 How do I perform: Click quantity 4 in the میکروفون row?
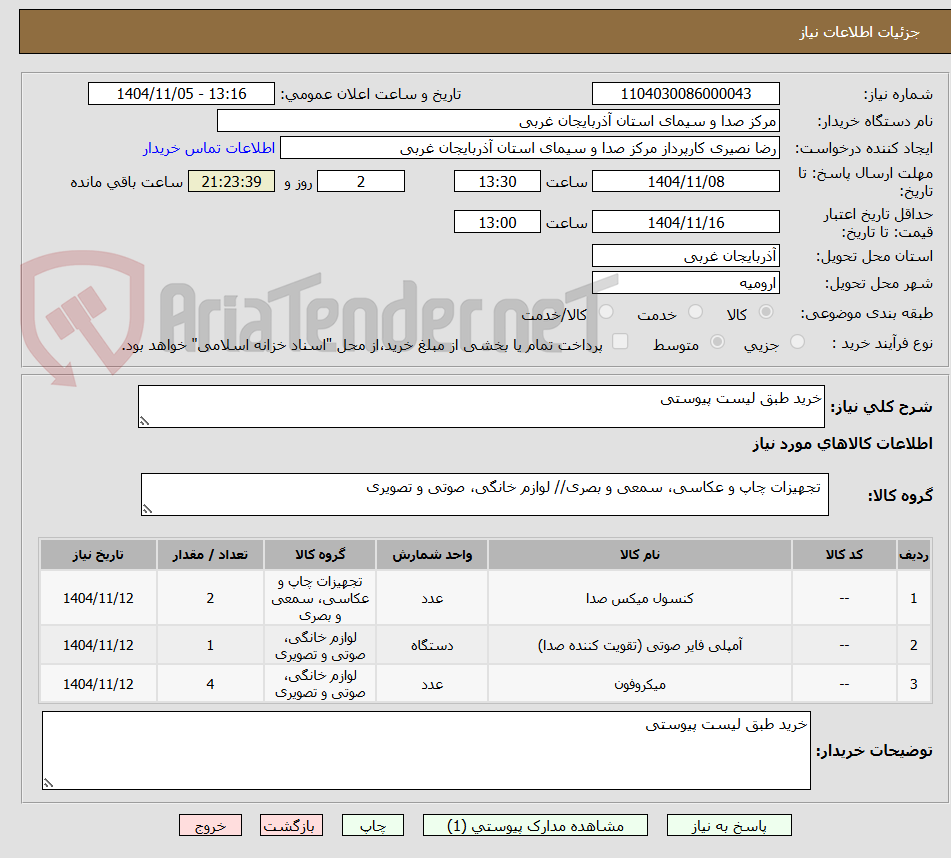point(210,684)
